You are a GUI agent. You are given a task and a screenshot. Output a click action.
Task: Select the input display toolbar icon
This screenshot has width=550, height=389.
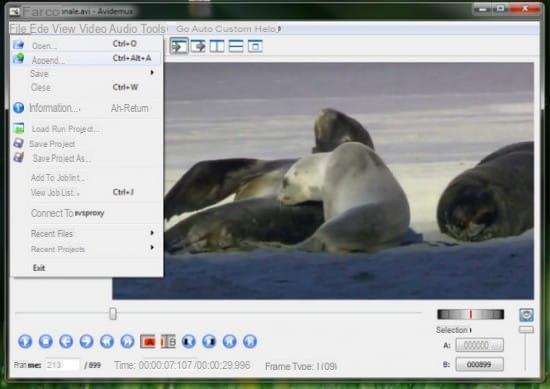(x=179, y=46)
